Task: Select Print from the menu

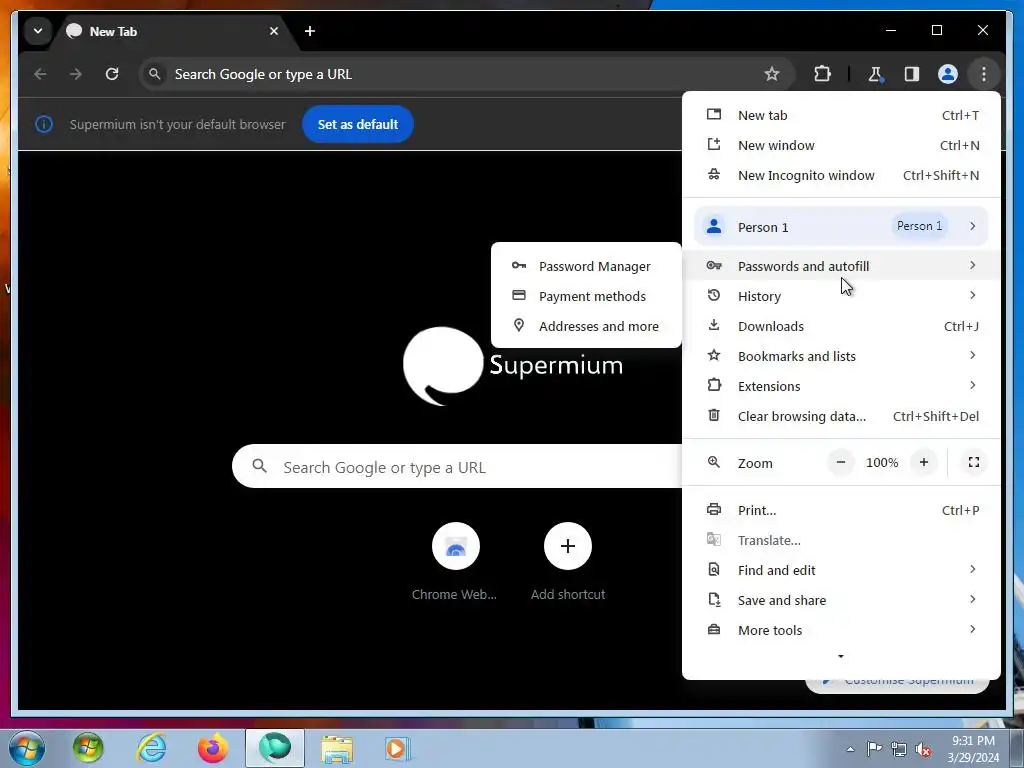Action: 841,510
